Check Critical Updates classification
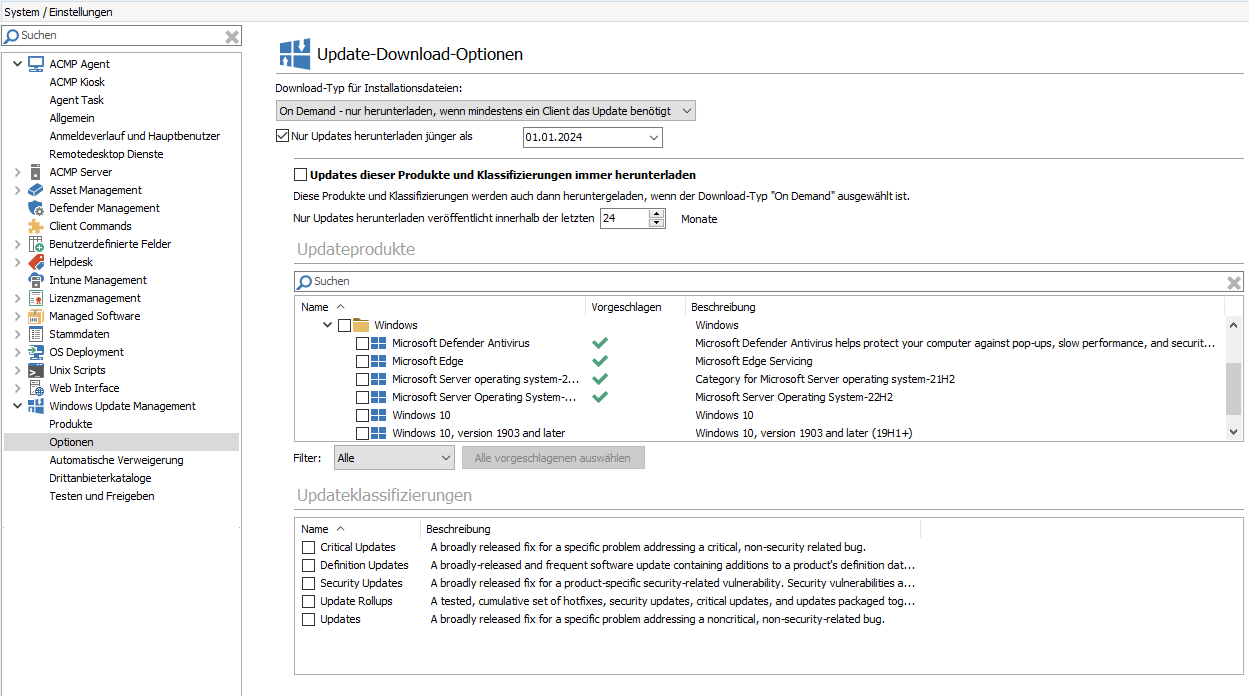 [309, 547]
